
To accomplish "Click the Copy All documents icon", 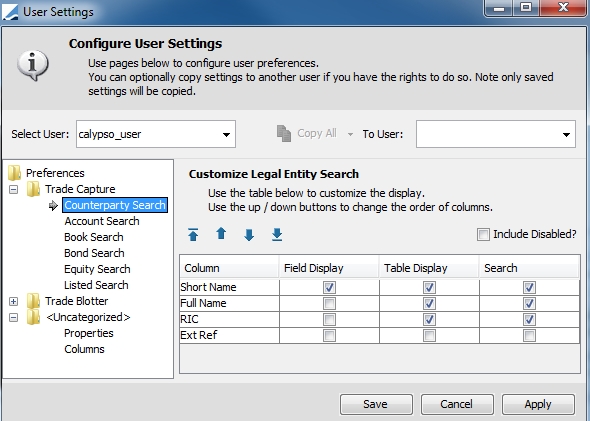I will coord(284,134).
